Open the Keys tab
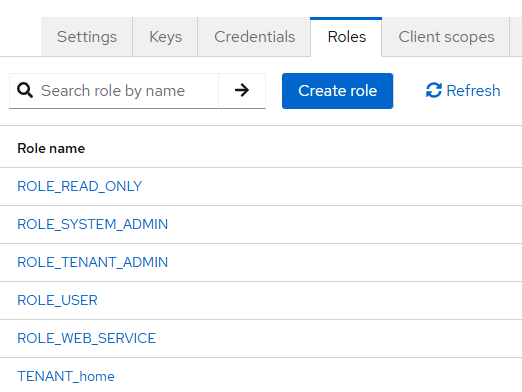Screen dimensions: 522x392 (165, 37)
